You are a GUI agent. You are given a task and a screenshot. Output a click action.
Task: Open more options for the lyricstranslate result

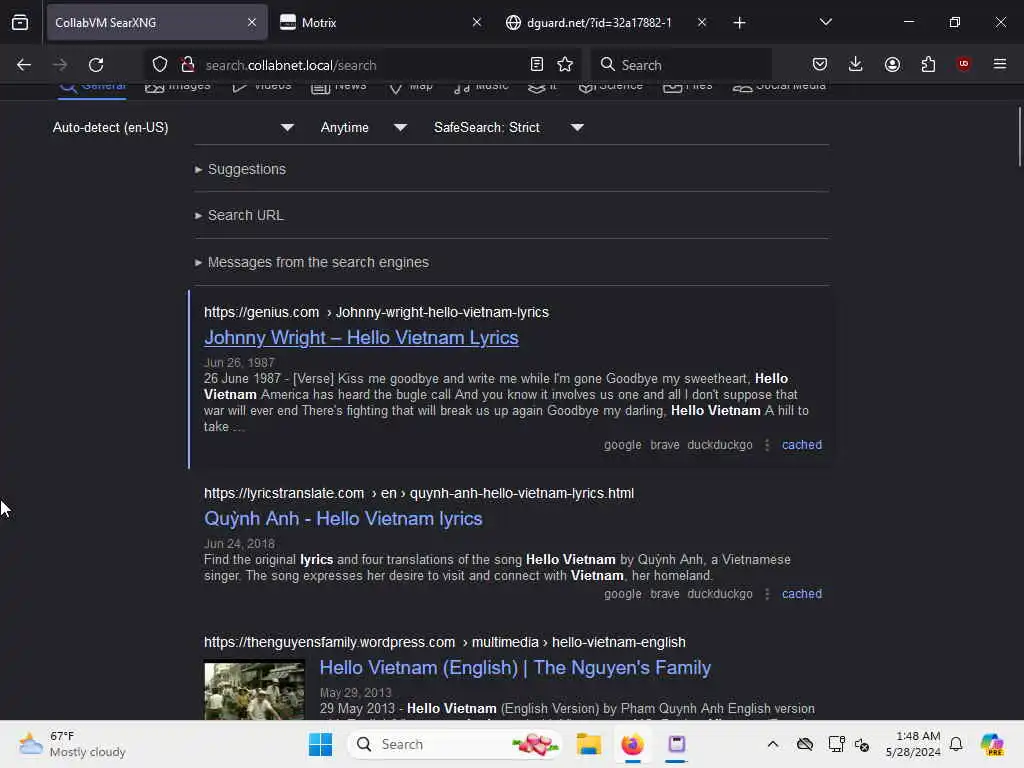(767, 594)
